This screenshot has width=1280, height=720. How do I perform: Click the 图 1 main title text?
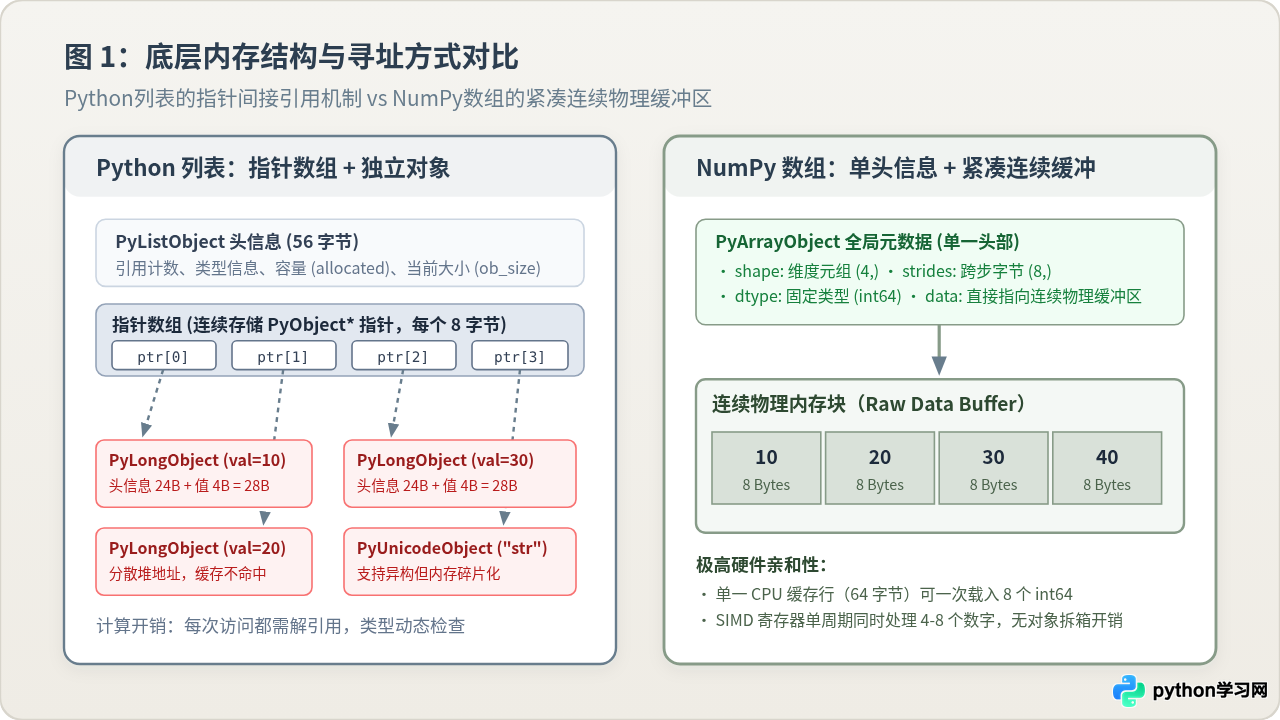[x=292, y=57]
